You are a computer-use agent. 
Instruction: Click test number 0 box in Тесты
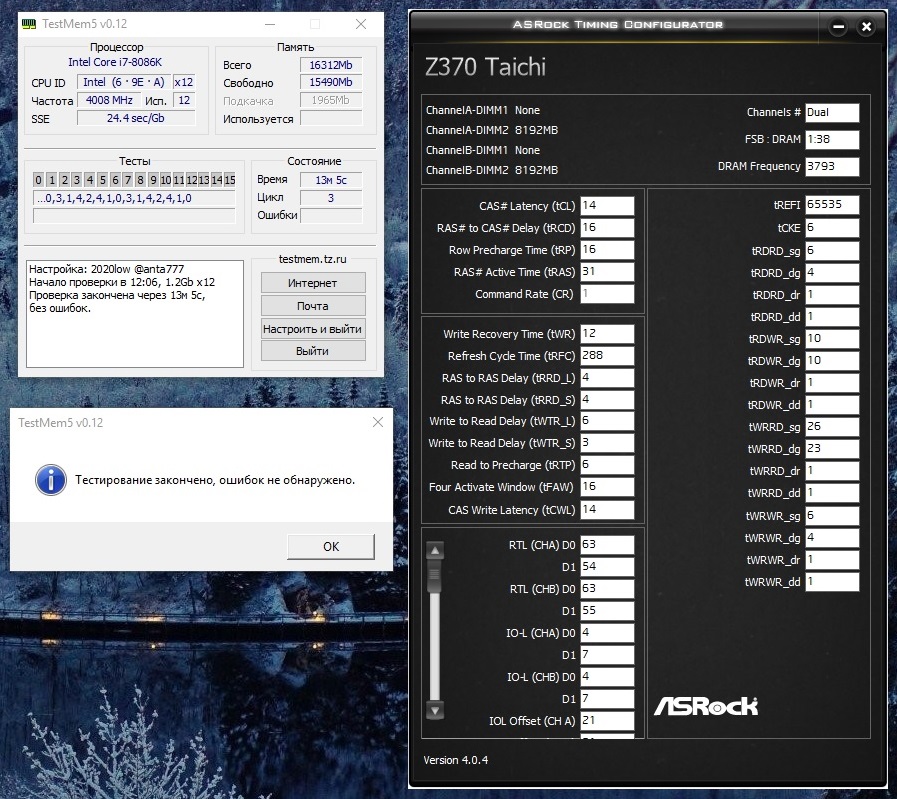click(x=38, y=180)
